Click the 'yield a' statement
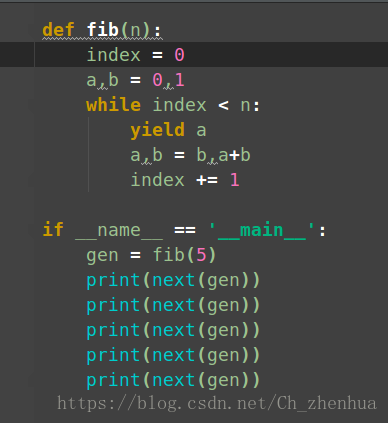The image size is (388, 423). coord(168,130)
